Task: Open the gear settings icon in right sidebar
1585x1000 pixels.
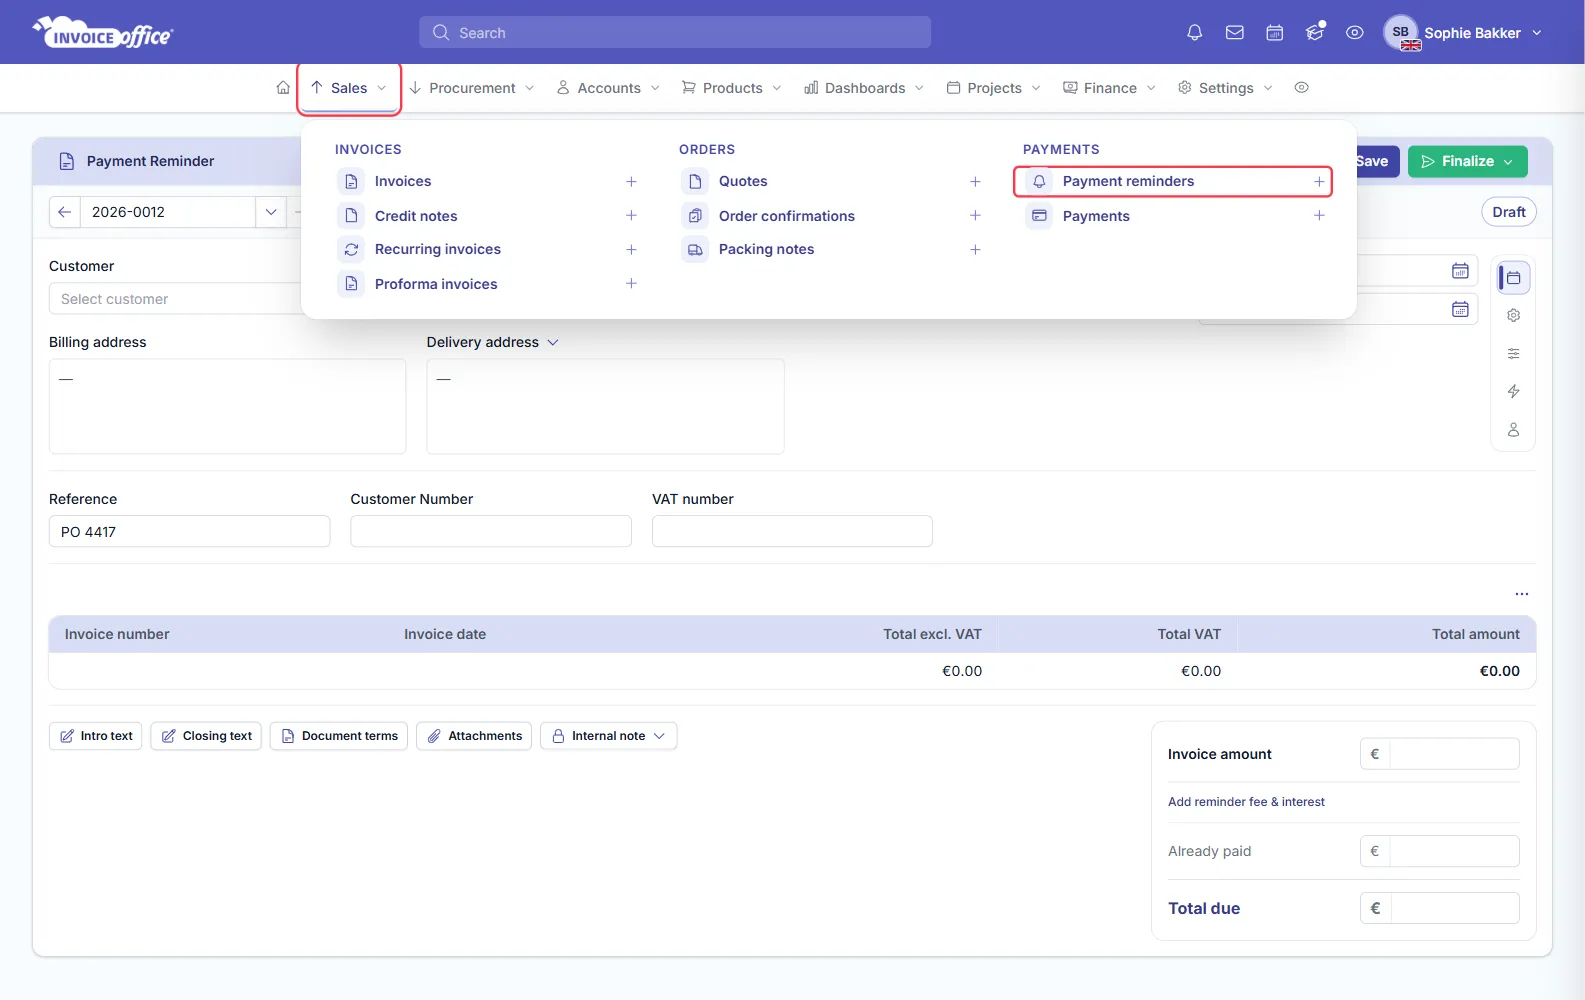Action: click(1513, 315)
